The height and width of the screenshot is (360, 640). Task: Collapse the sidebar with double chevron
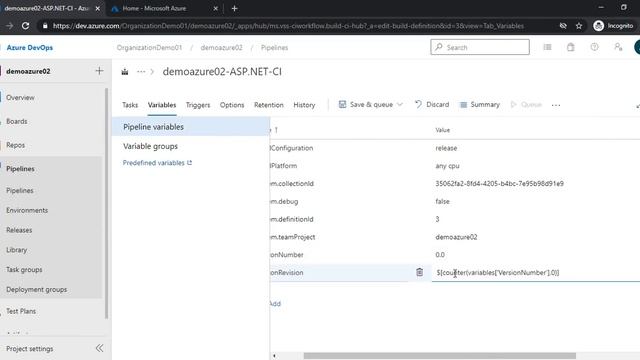point(100,348)
